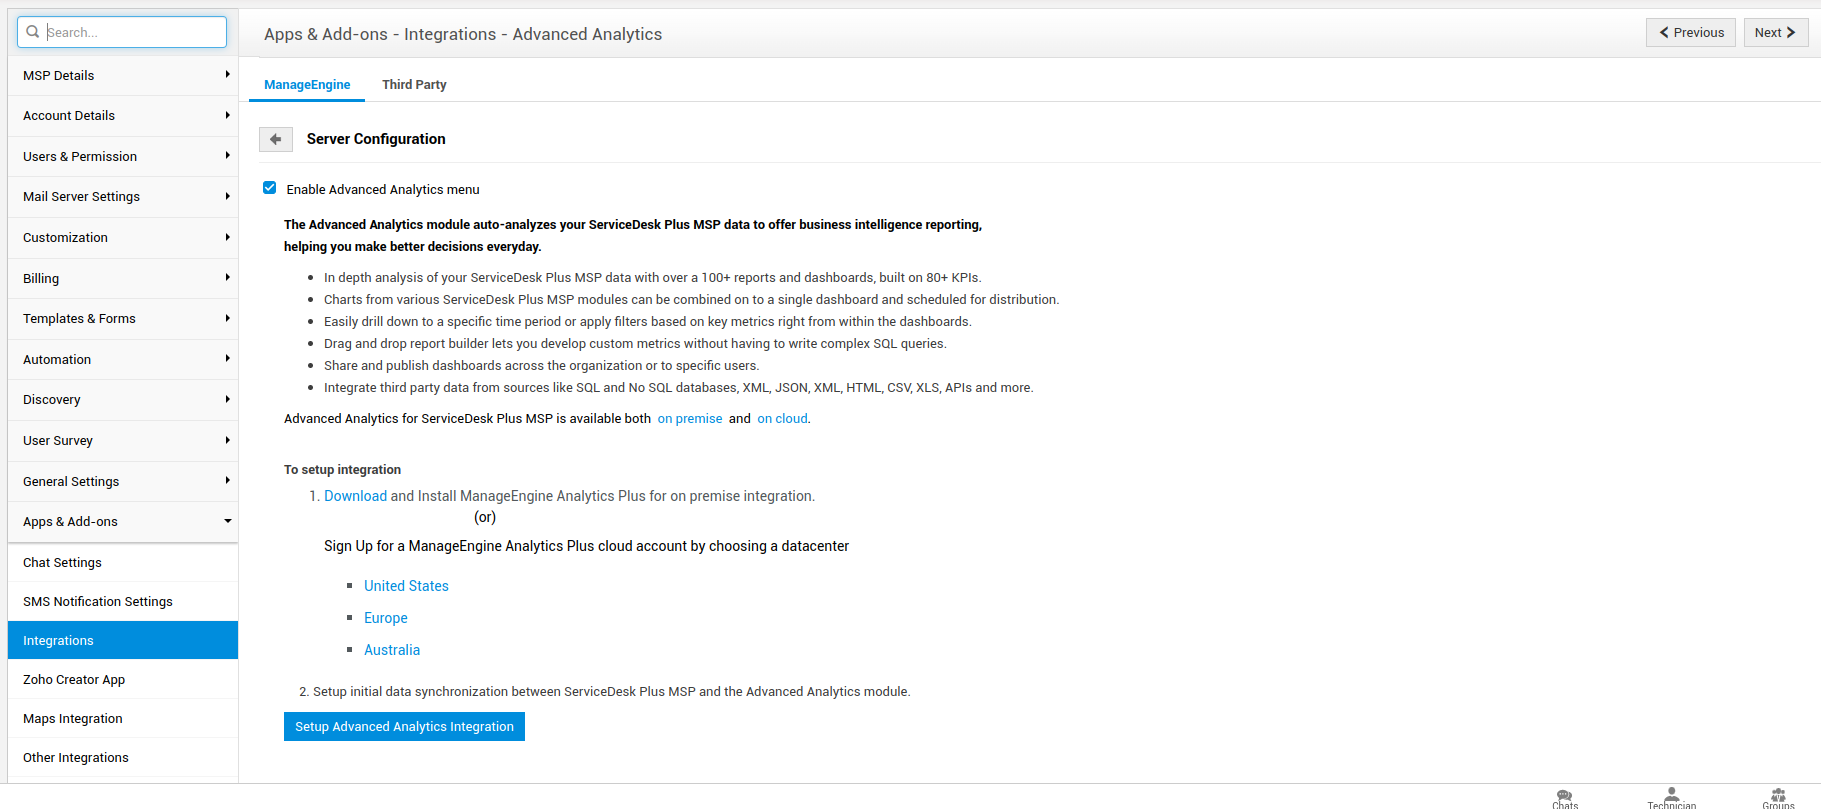This screenshot has width=1821, height=809.
Task: Open the Technician icon in bottom bar
Action: point(1672,798)
